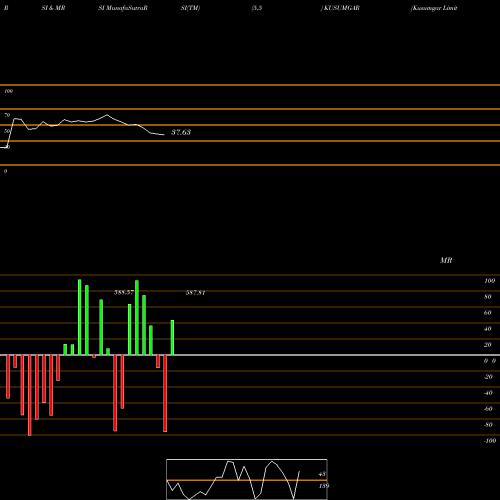The width and height of the screenshot is (500, 500).
Task: Click the '587.81' value label on bar chart
Action: [x=195, y=293]
